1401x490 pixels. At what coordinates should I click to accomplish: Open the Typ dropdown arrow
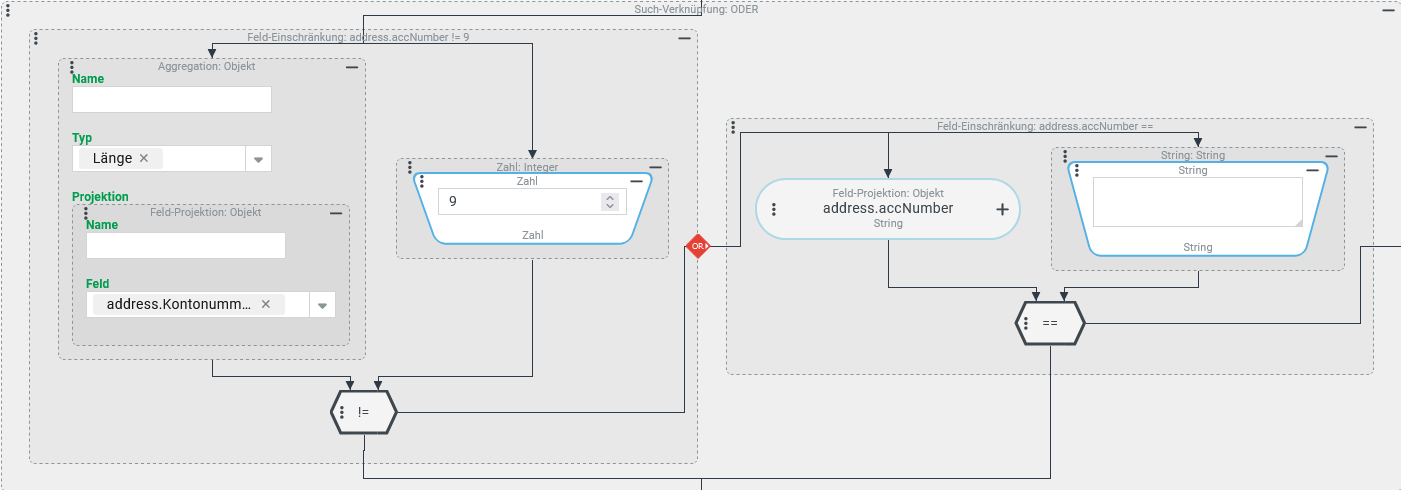point(258,159)
